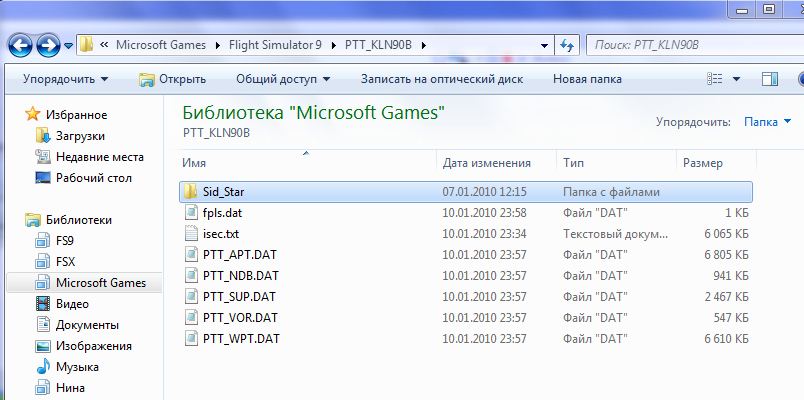Open Рабочий стол in the navigation pane
This screenshot has height=400, width=804.
[x=94, y=178]
